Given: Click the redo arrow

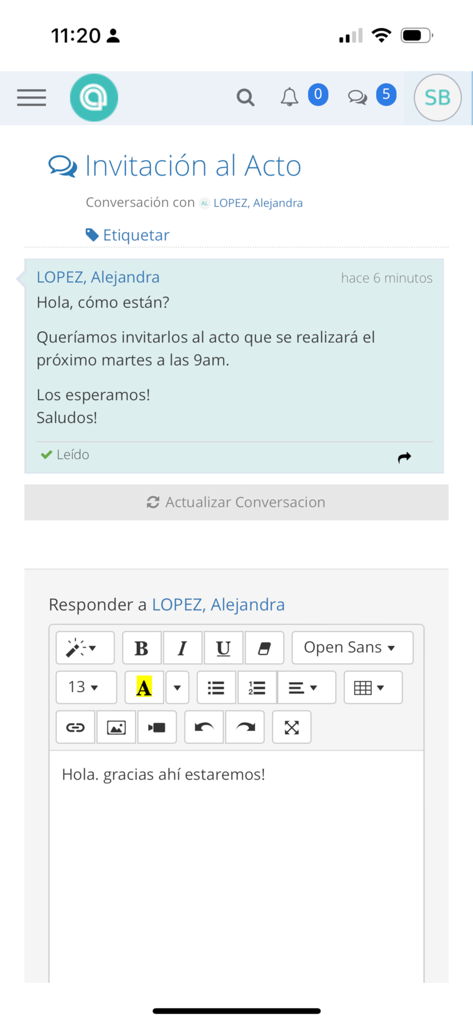Looking at the screenshot, I should point(245,727).
